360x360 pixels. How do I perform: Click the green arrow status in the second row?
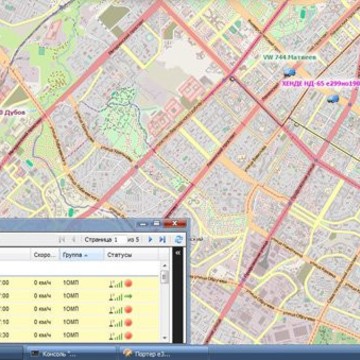(x=128, y=296)
